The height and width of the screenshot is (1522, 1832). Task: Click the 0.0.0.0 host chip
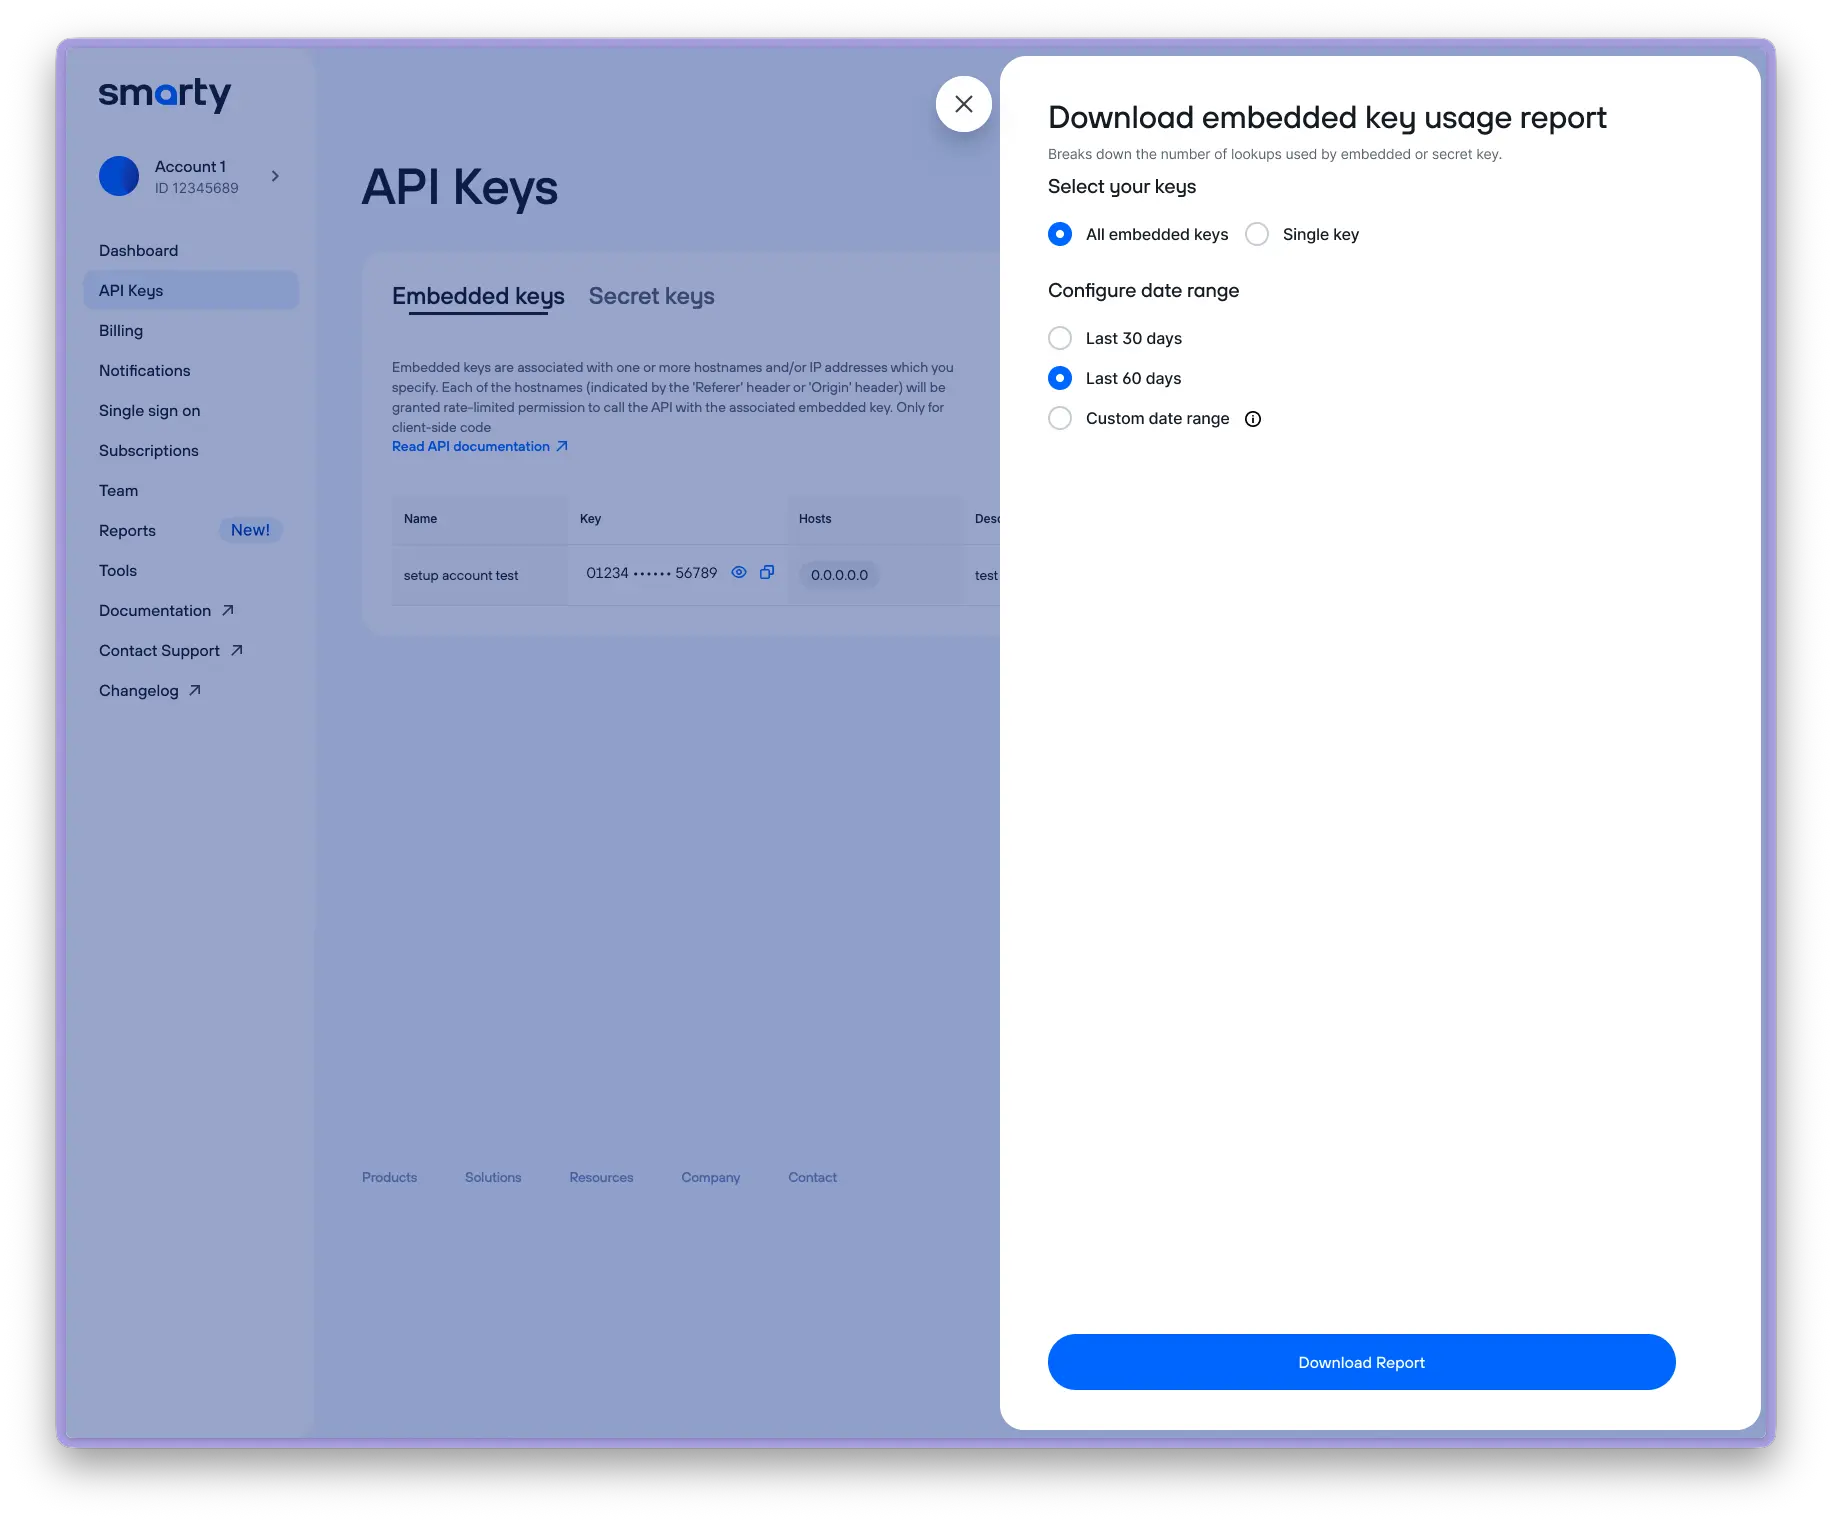tap(839, 575)
